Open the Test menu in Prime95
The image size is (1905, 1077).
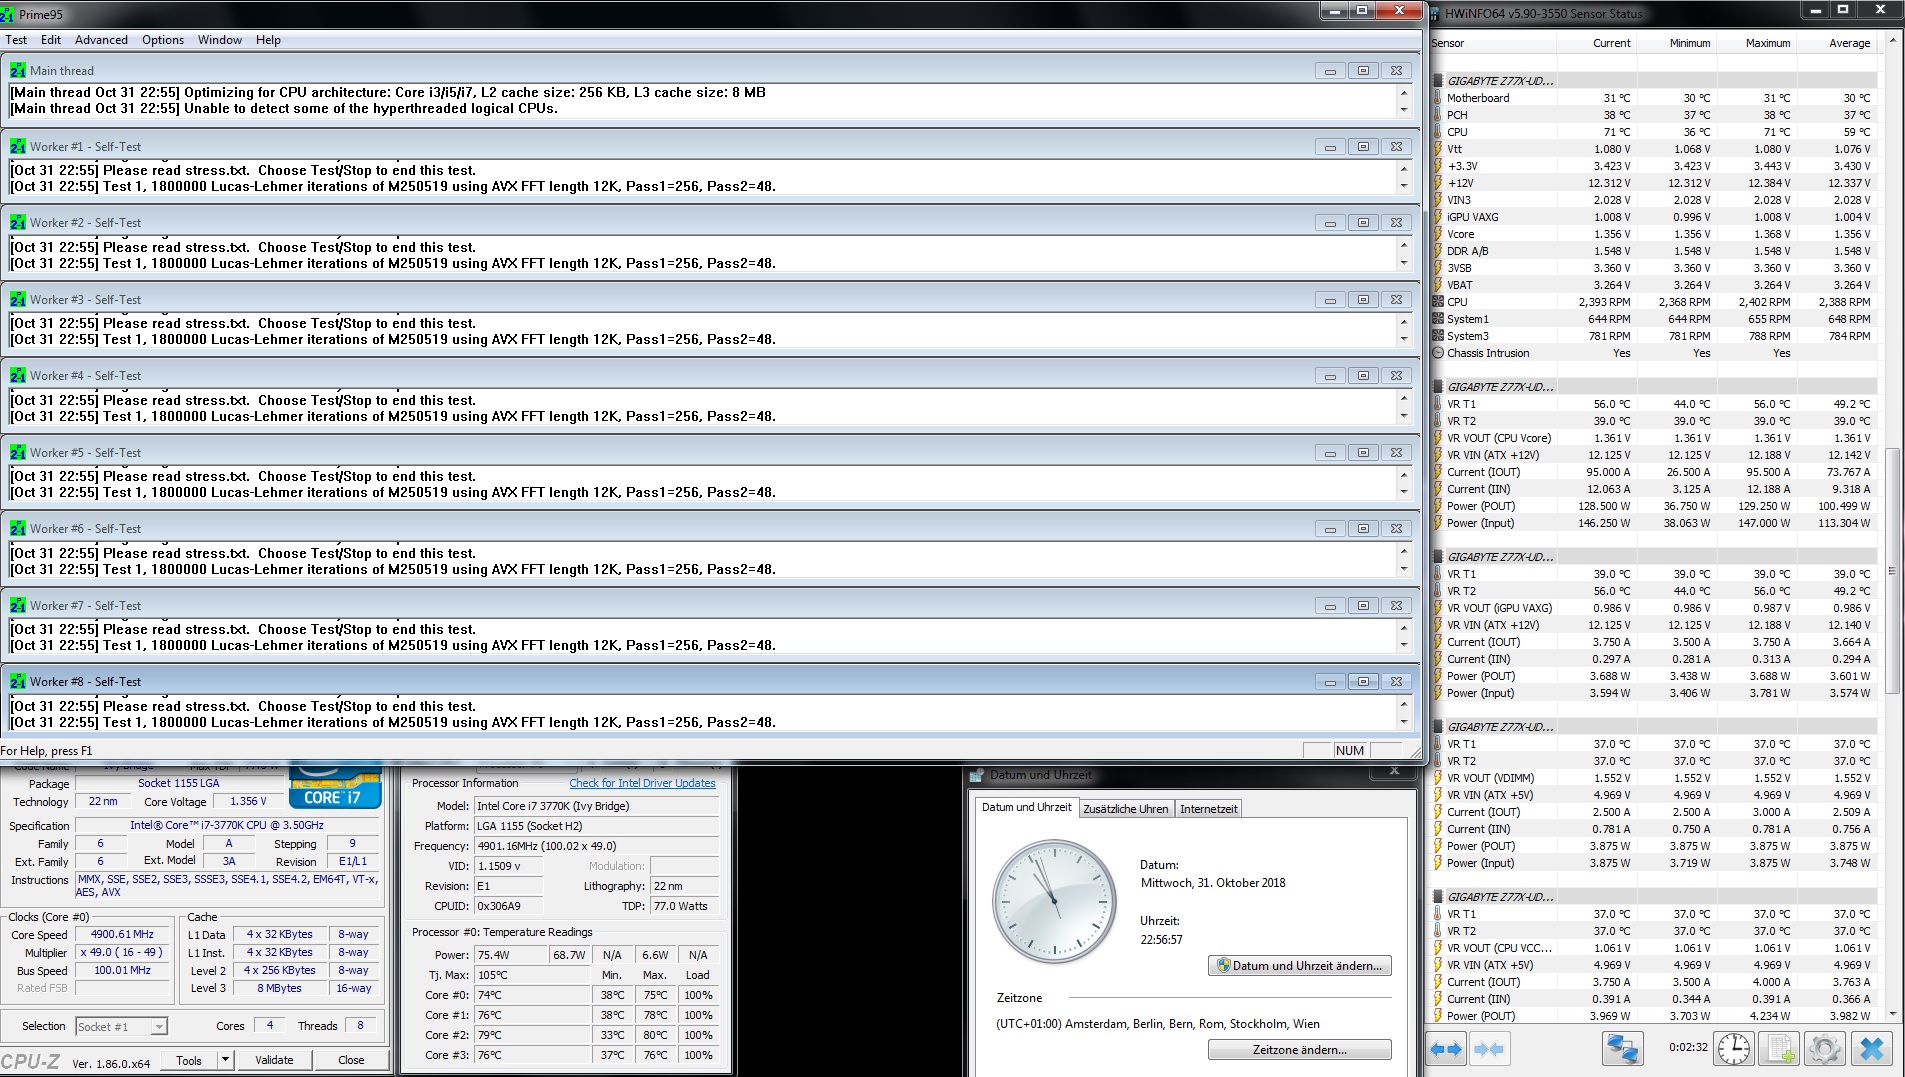[16, 40]
